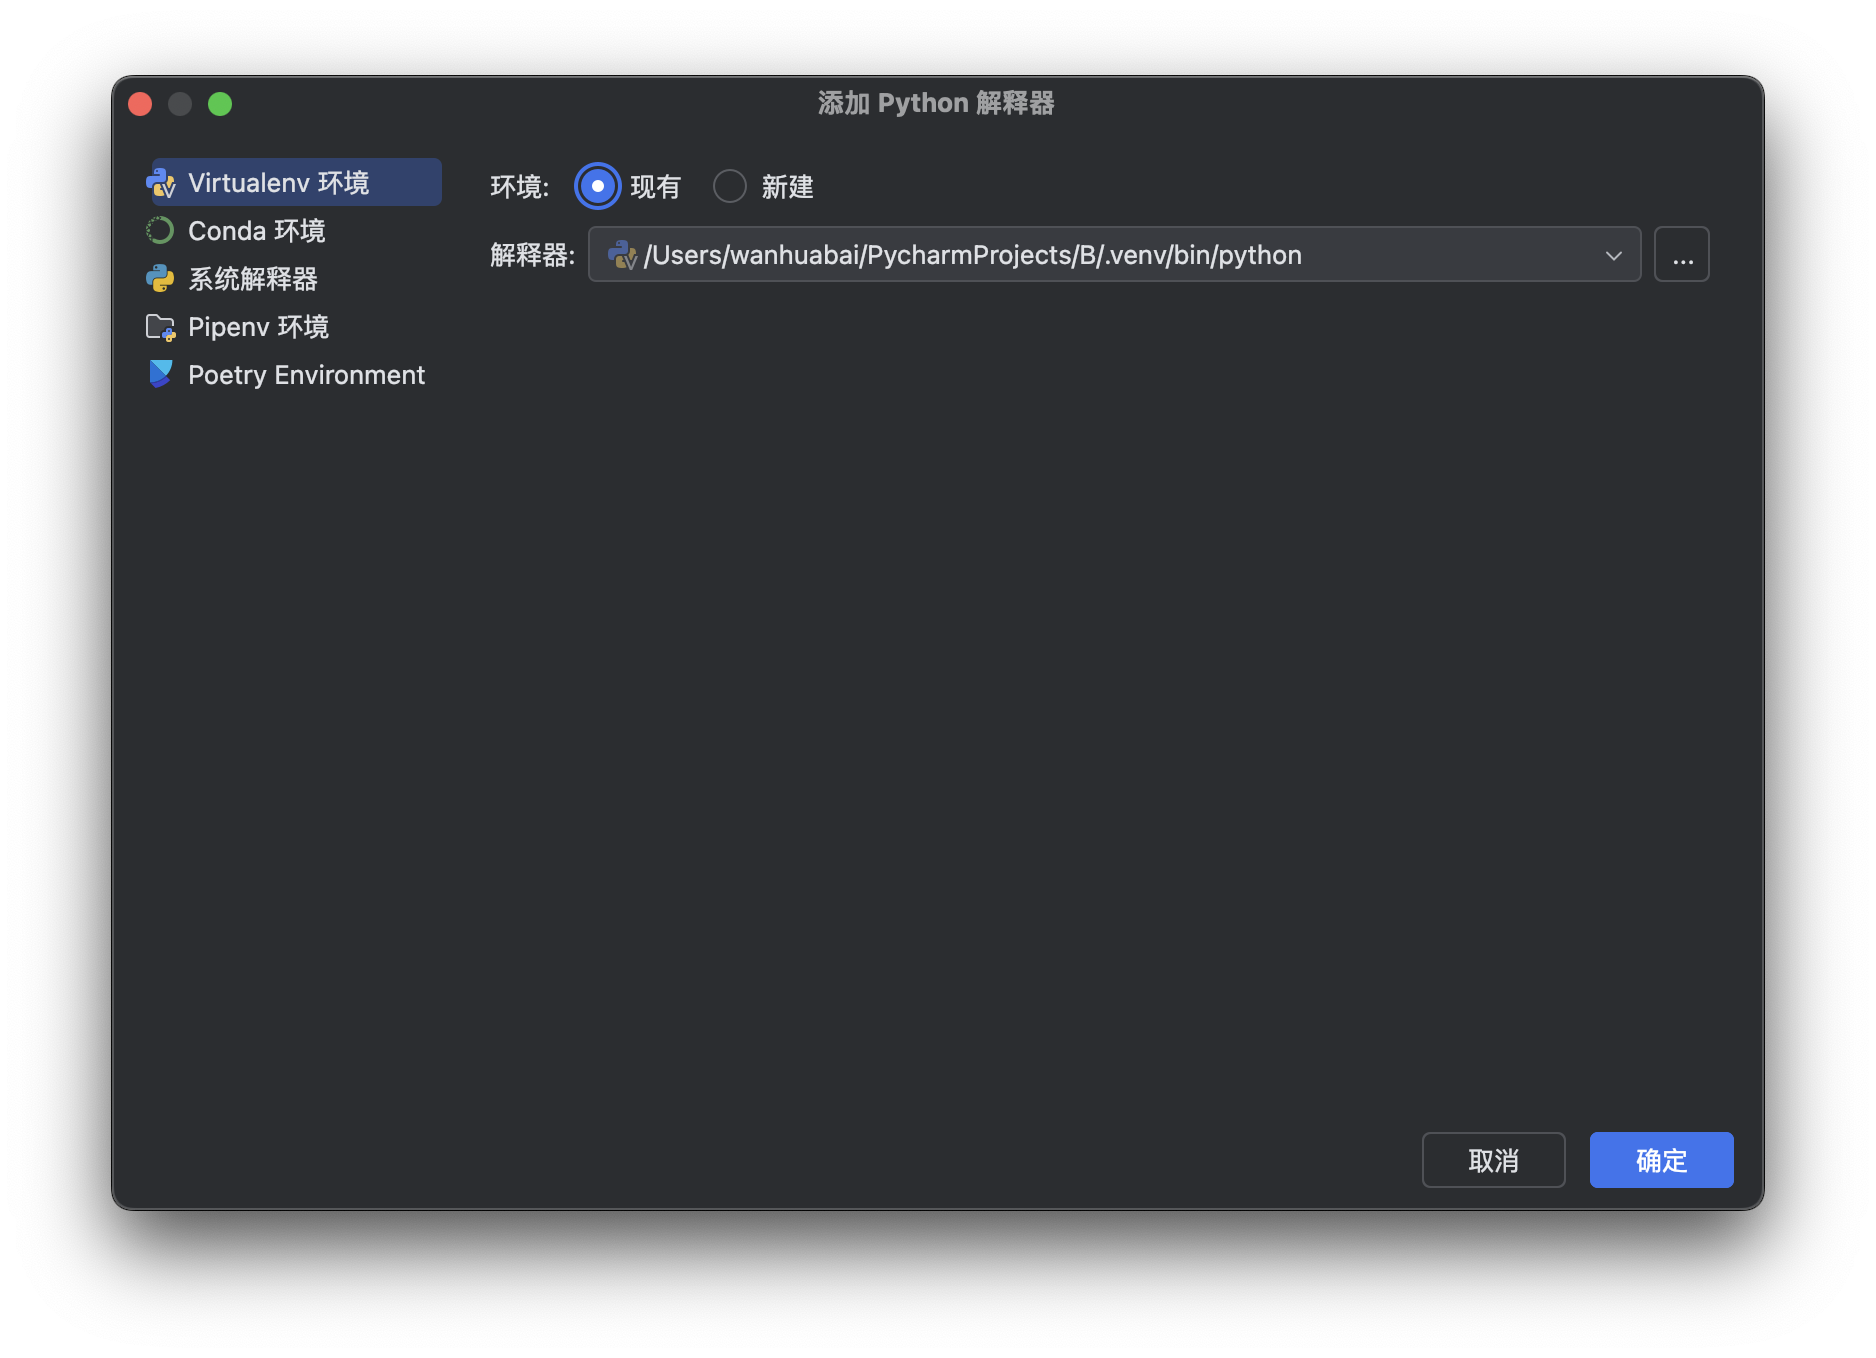Open the 系统解释器 text label
Image resolution: width=1876 pixels, height=1358 pixels.
(253, 279)
